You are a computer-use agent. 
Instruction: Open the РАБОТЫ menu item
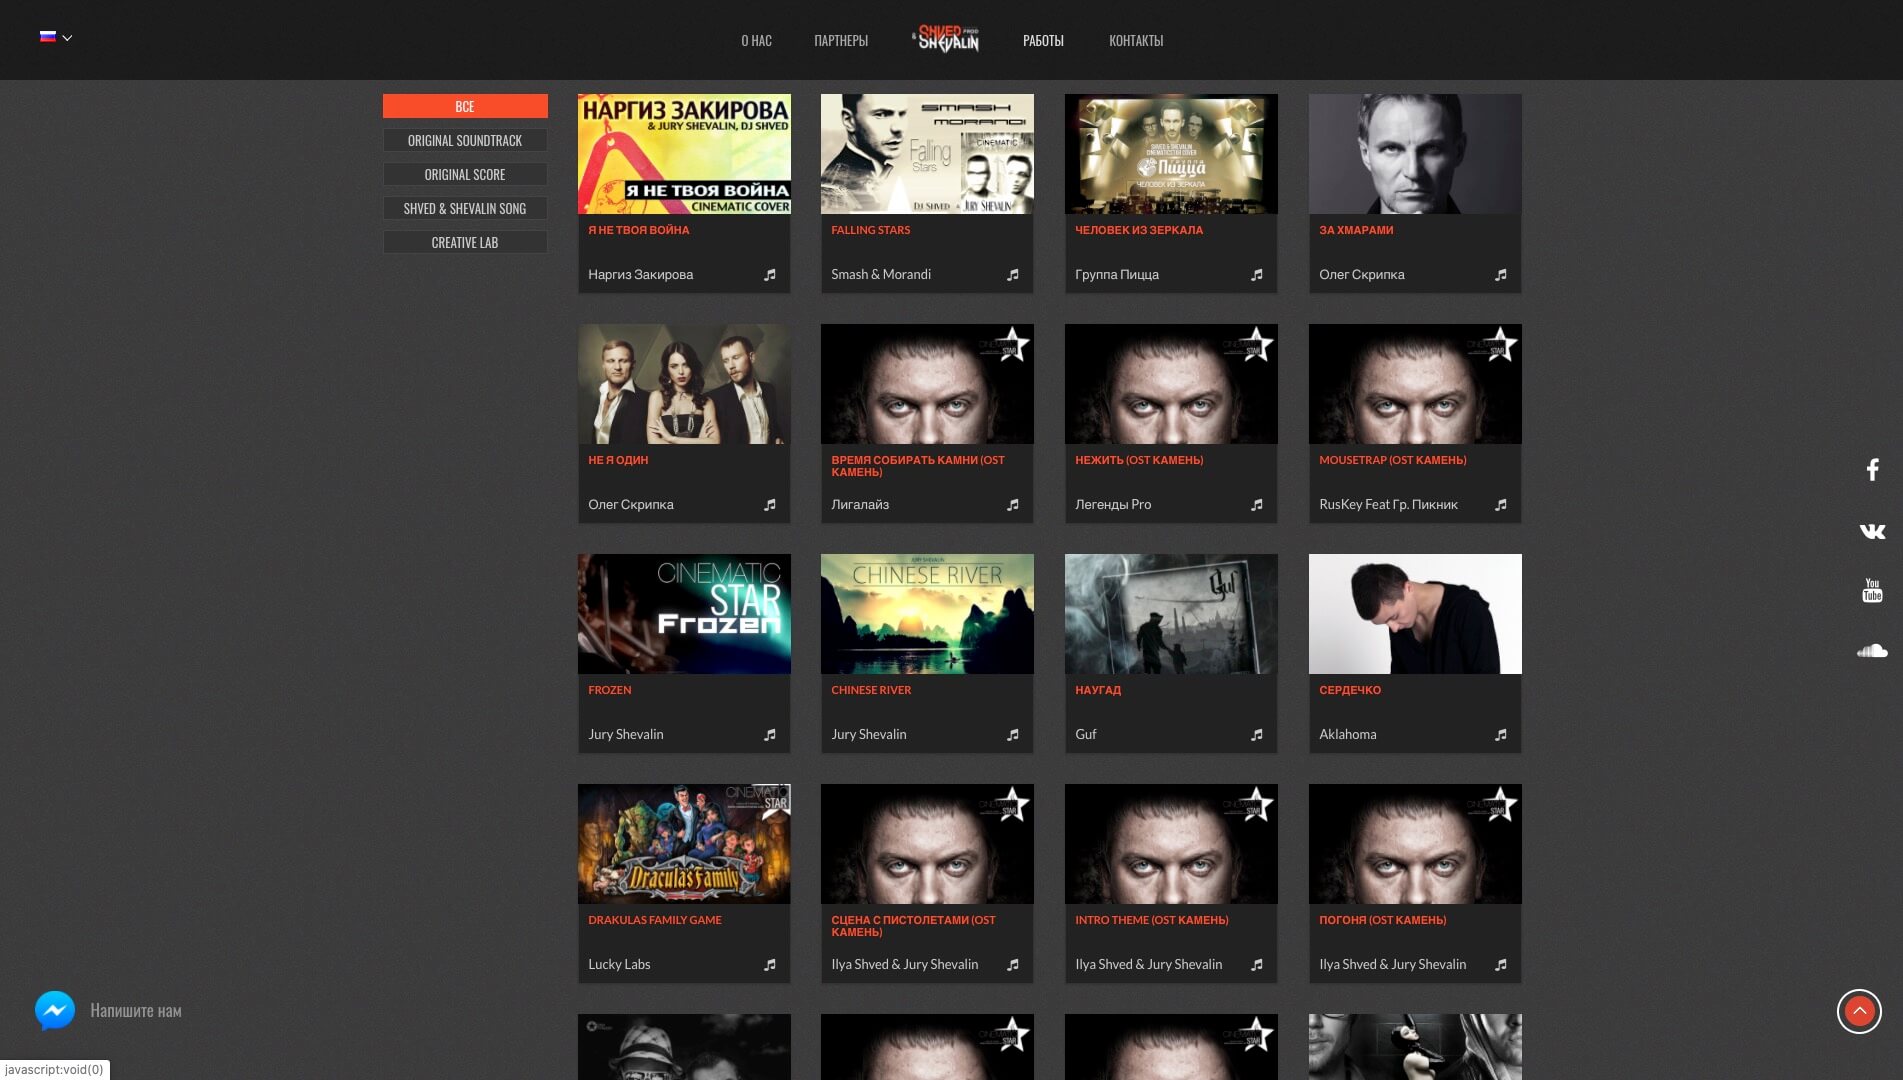pyautogui.click(x=1043, y=41)
